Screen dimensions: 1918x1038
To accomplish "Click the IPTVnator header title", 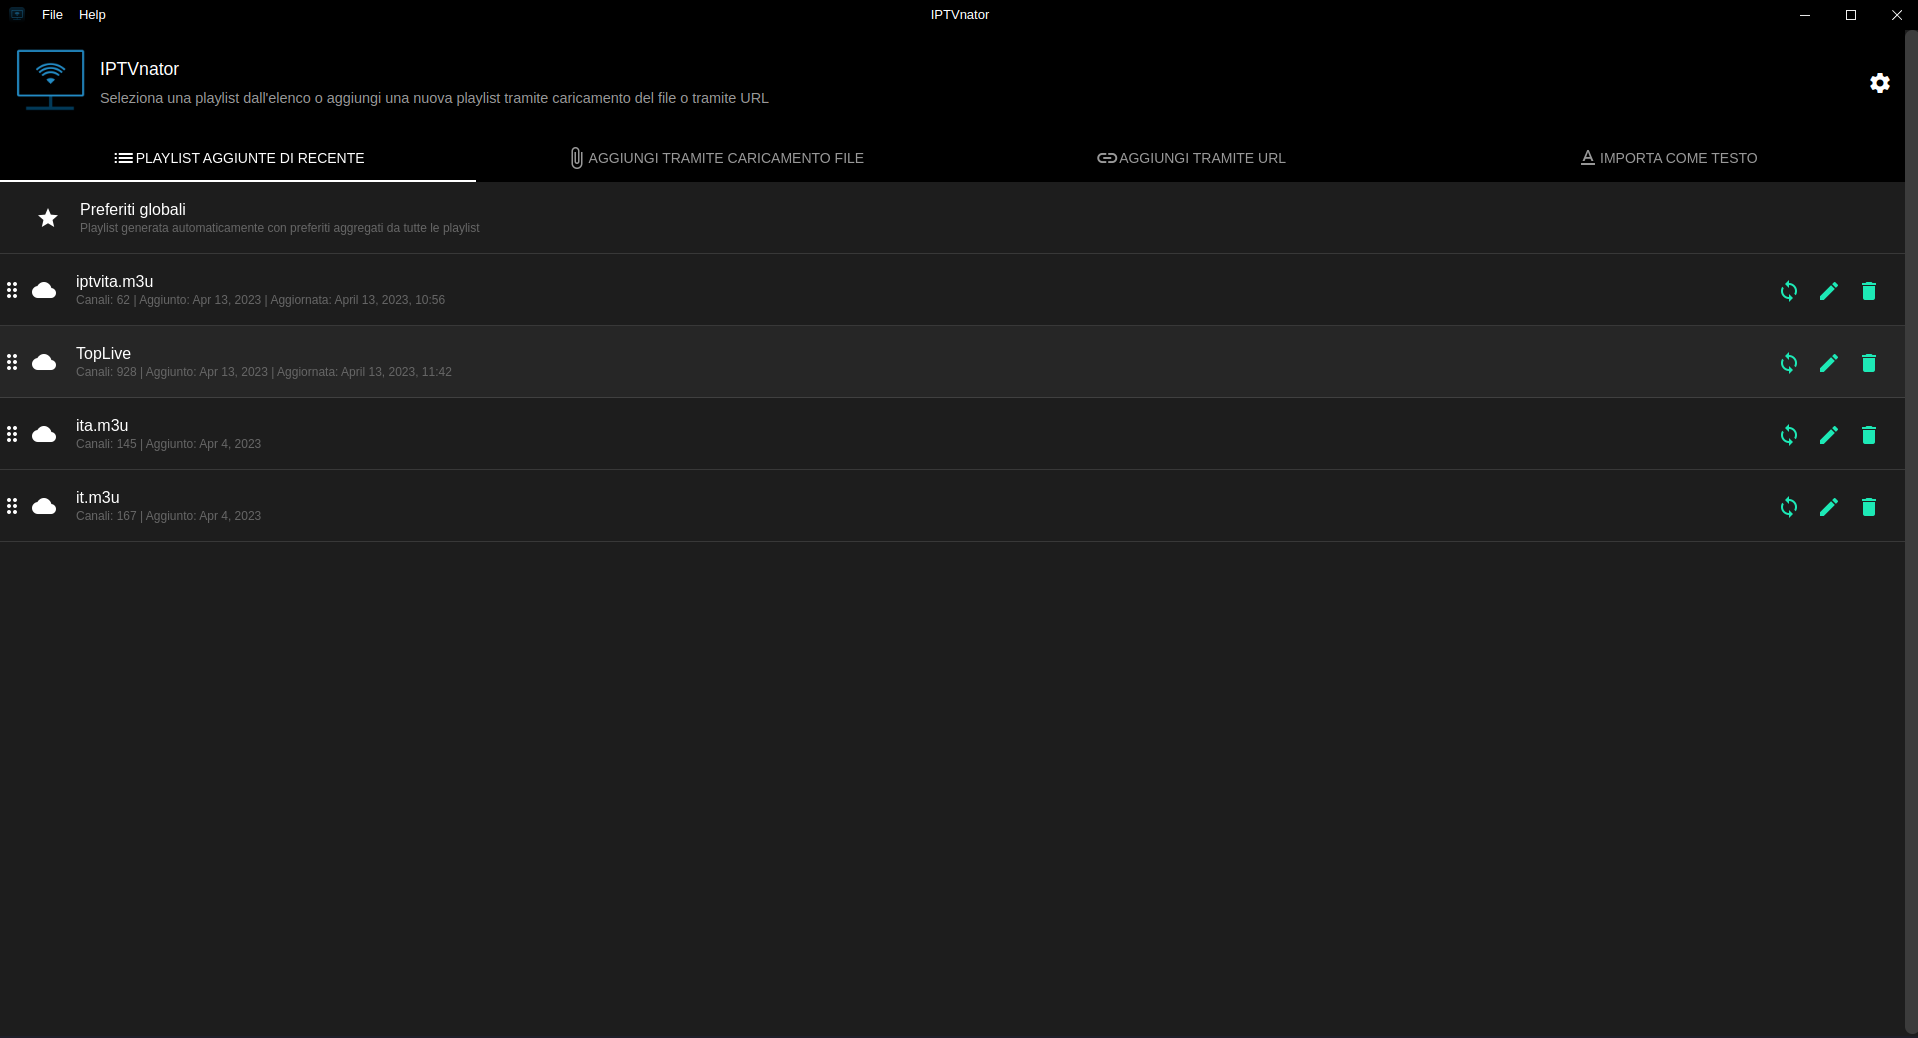I will [x=139, y=69].
